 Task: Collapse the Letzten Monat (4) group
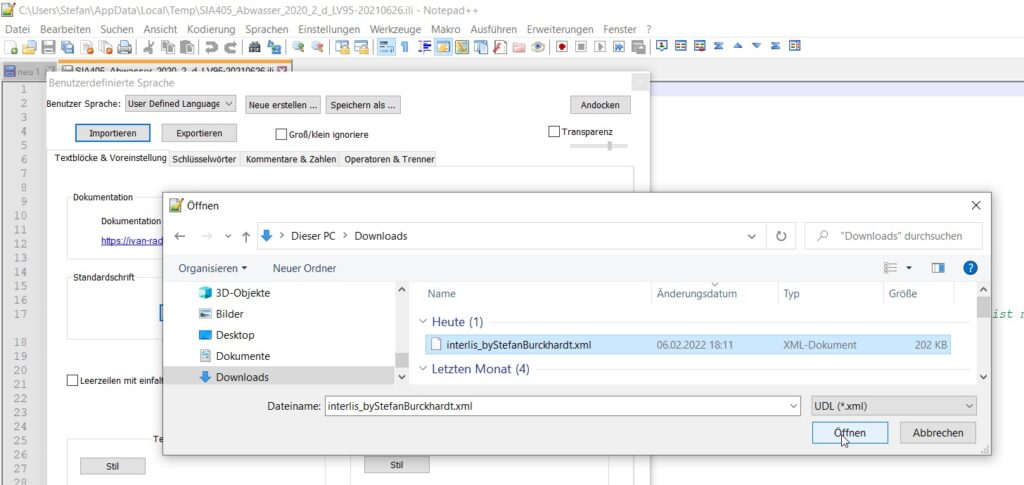pyautogui.click(x=423, y=369)
